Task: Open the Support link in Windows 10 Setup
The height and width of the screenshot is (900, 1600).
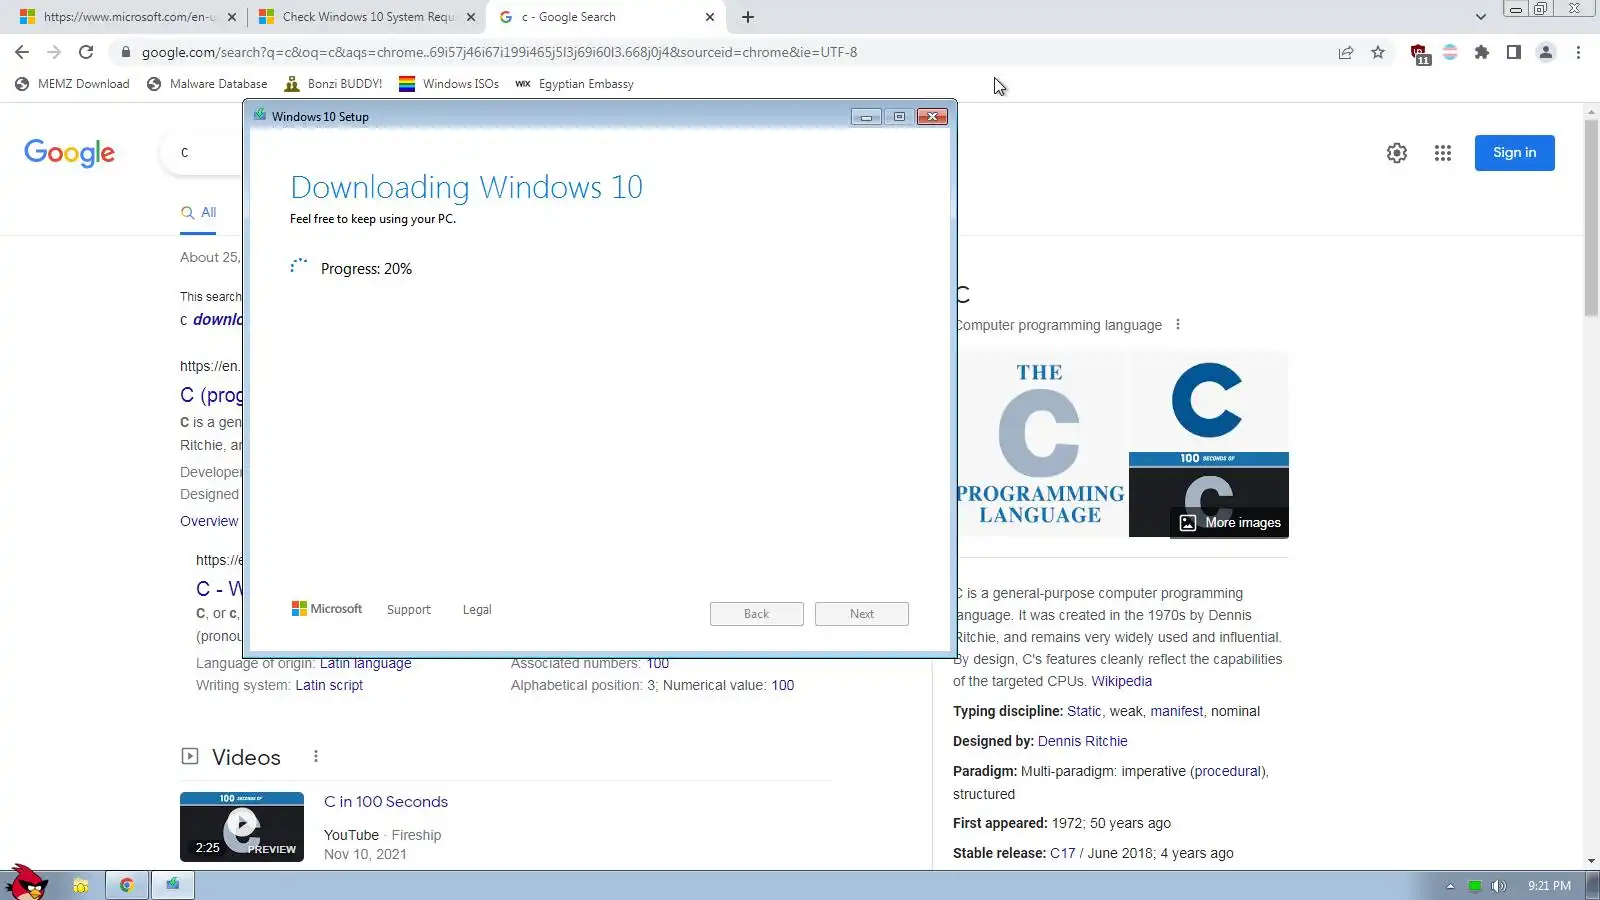Action: [409, 610]
